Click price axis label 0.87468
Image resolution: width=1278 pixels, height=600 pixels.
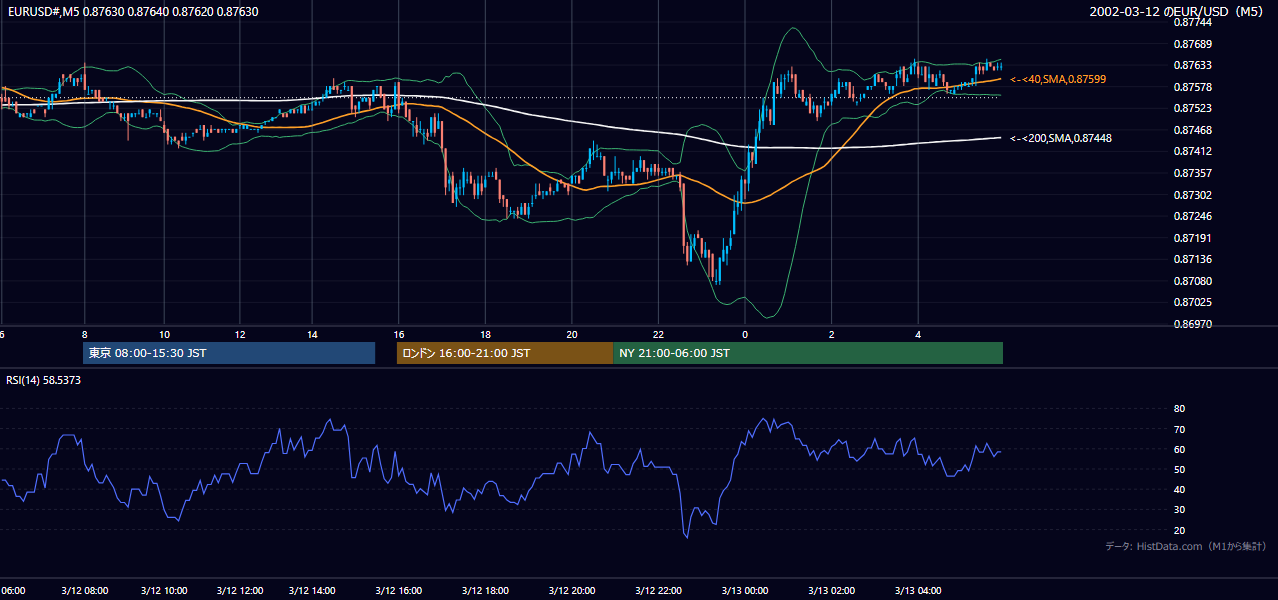pyautogui.click(x=1192, y=131)
